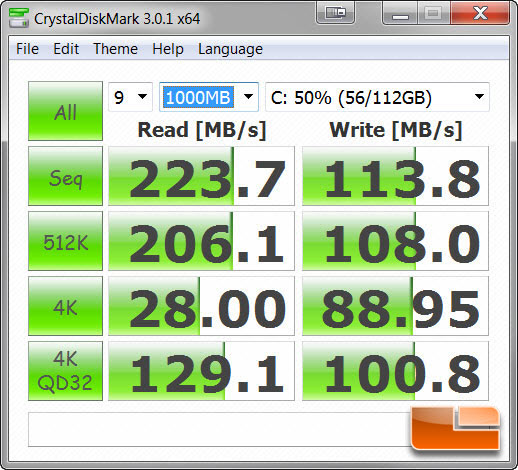The height and width of the screenshot is (470, 518).
Task: Open the Theme menu
Action: 115,49
